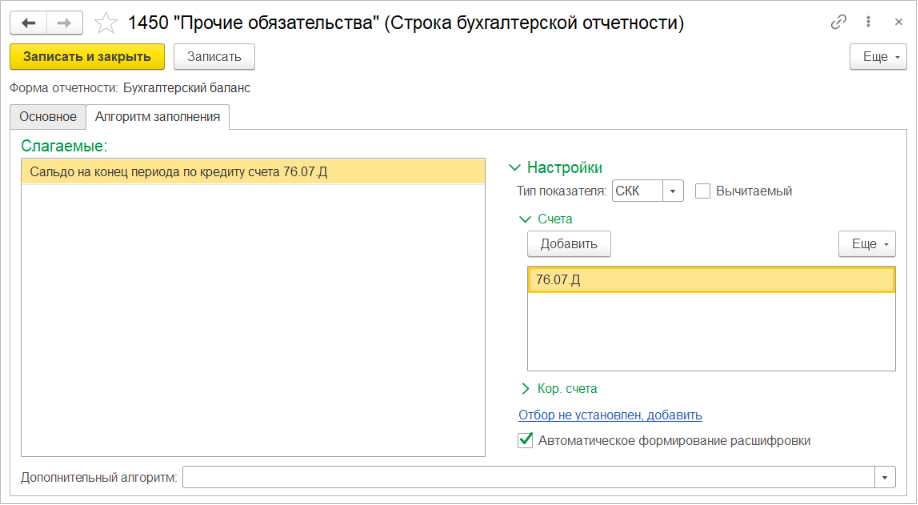Switch to the Основное tab
This screenshot has width=918, height=505.
click(48, 117)
